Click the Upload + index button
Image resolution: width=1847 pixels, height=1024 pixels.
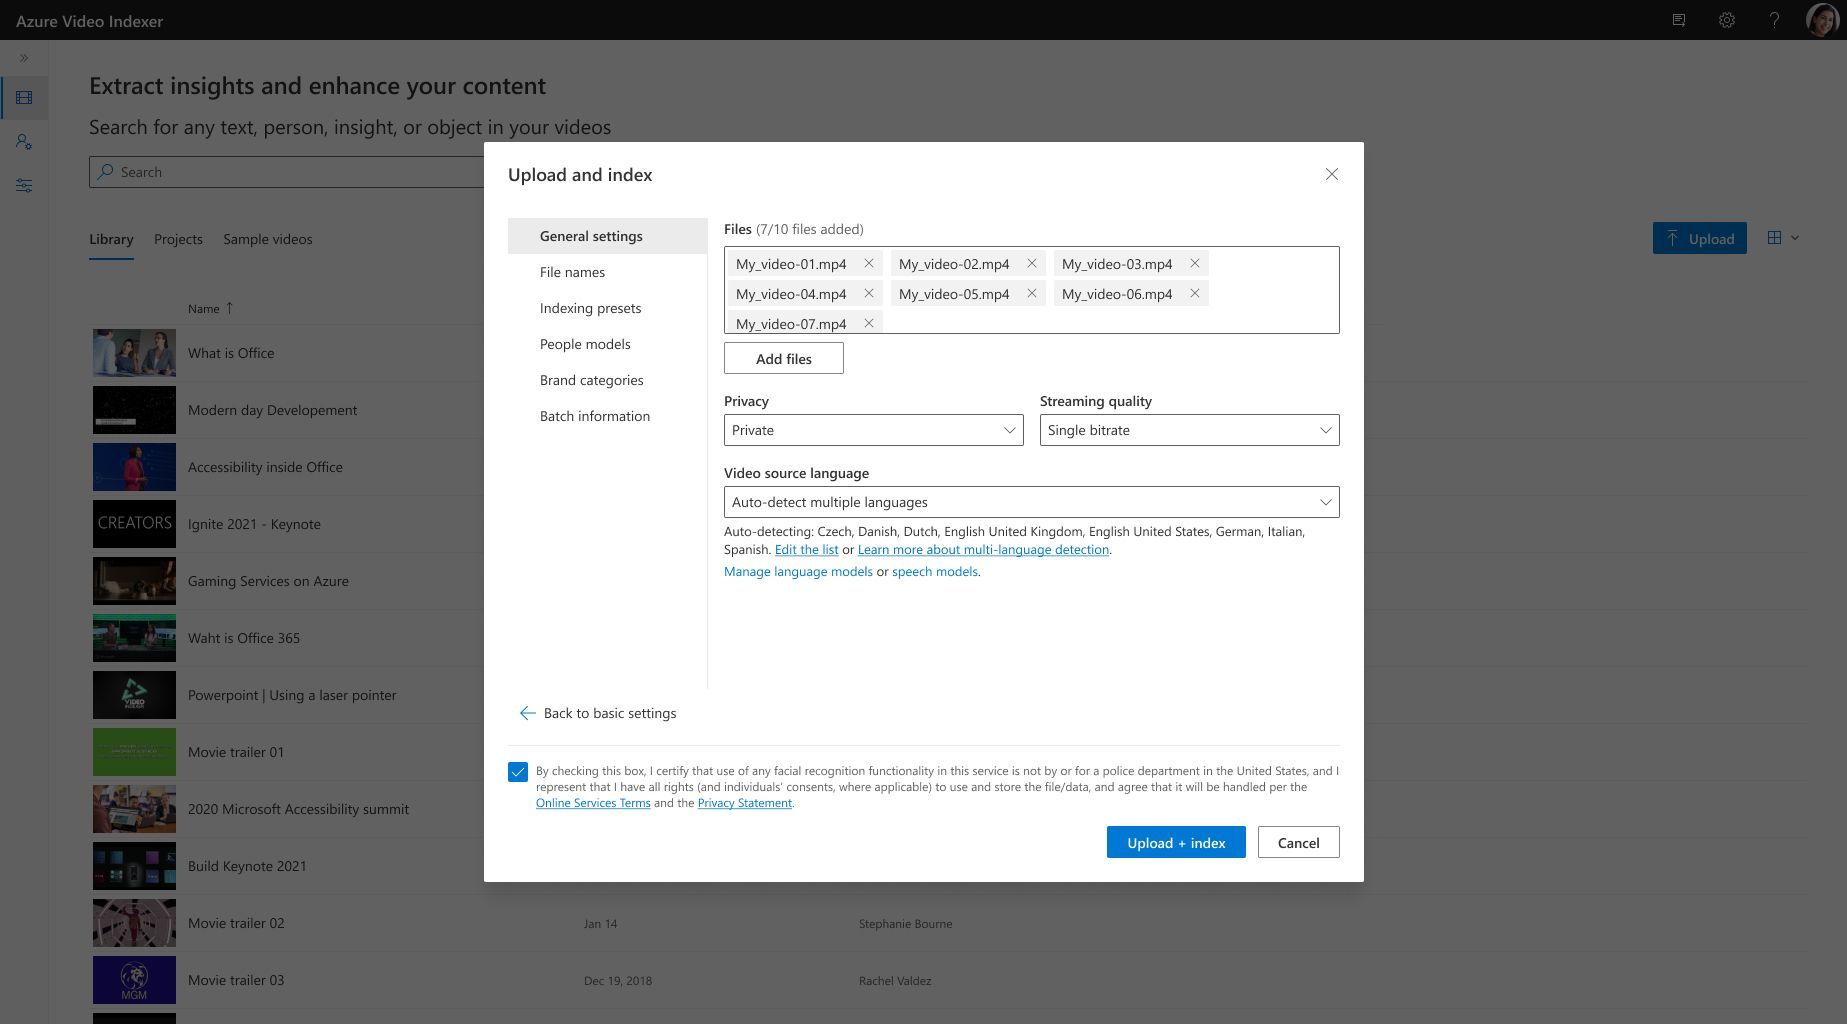1176,843
